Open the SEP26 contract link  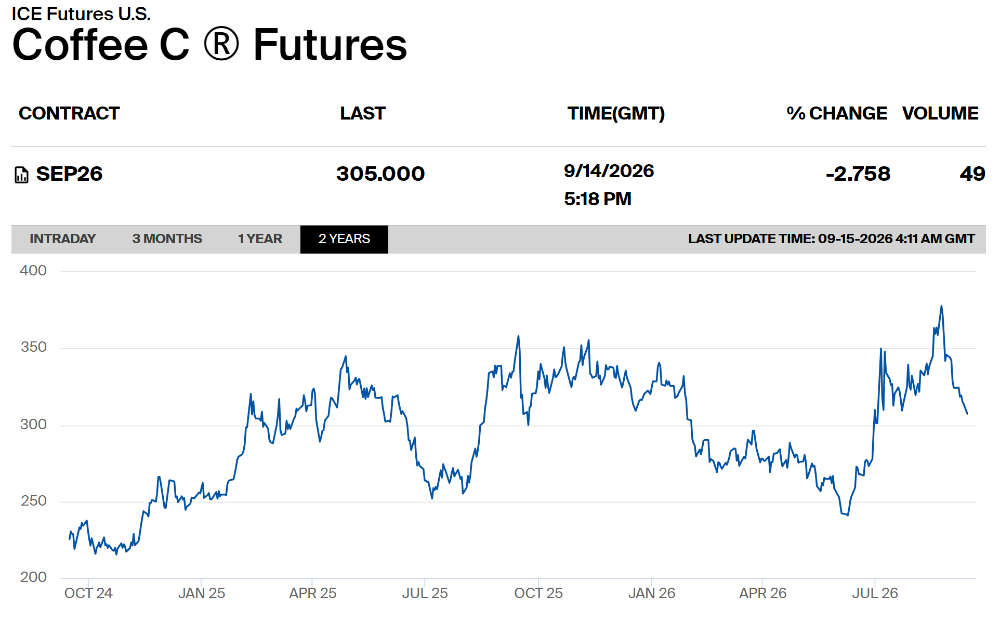point(69,174)
